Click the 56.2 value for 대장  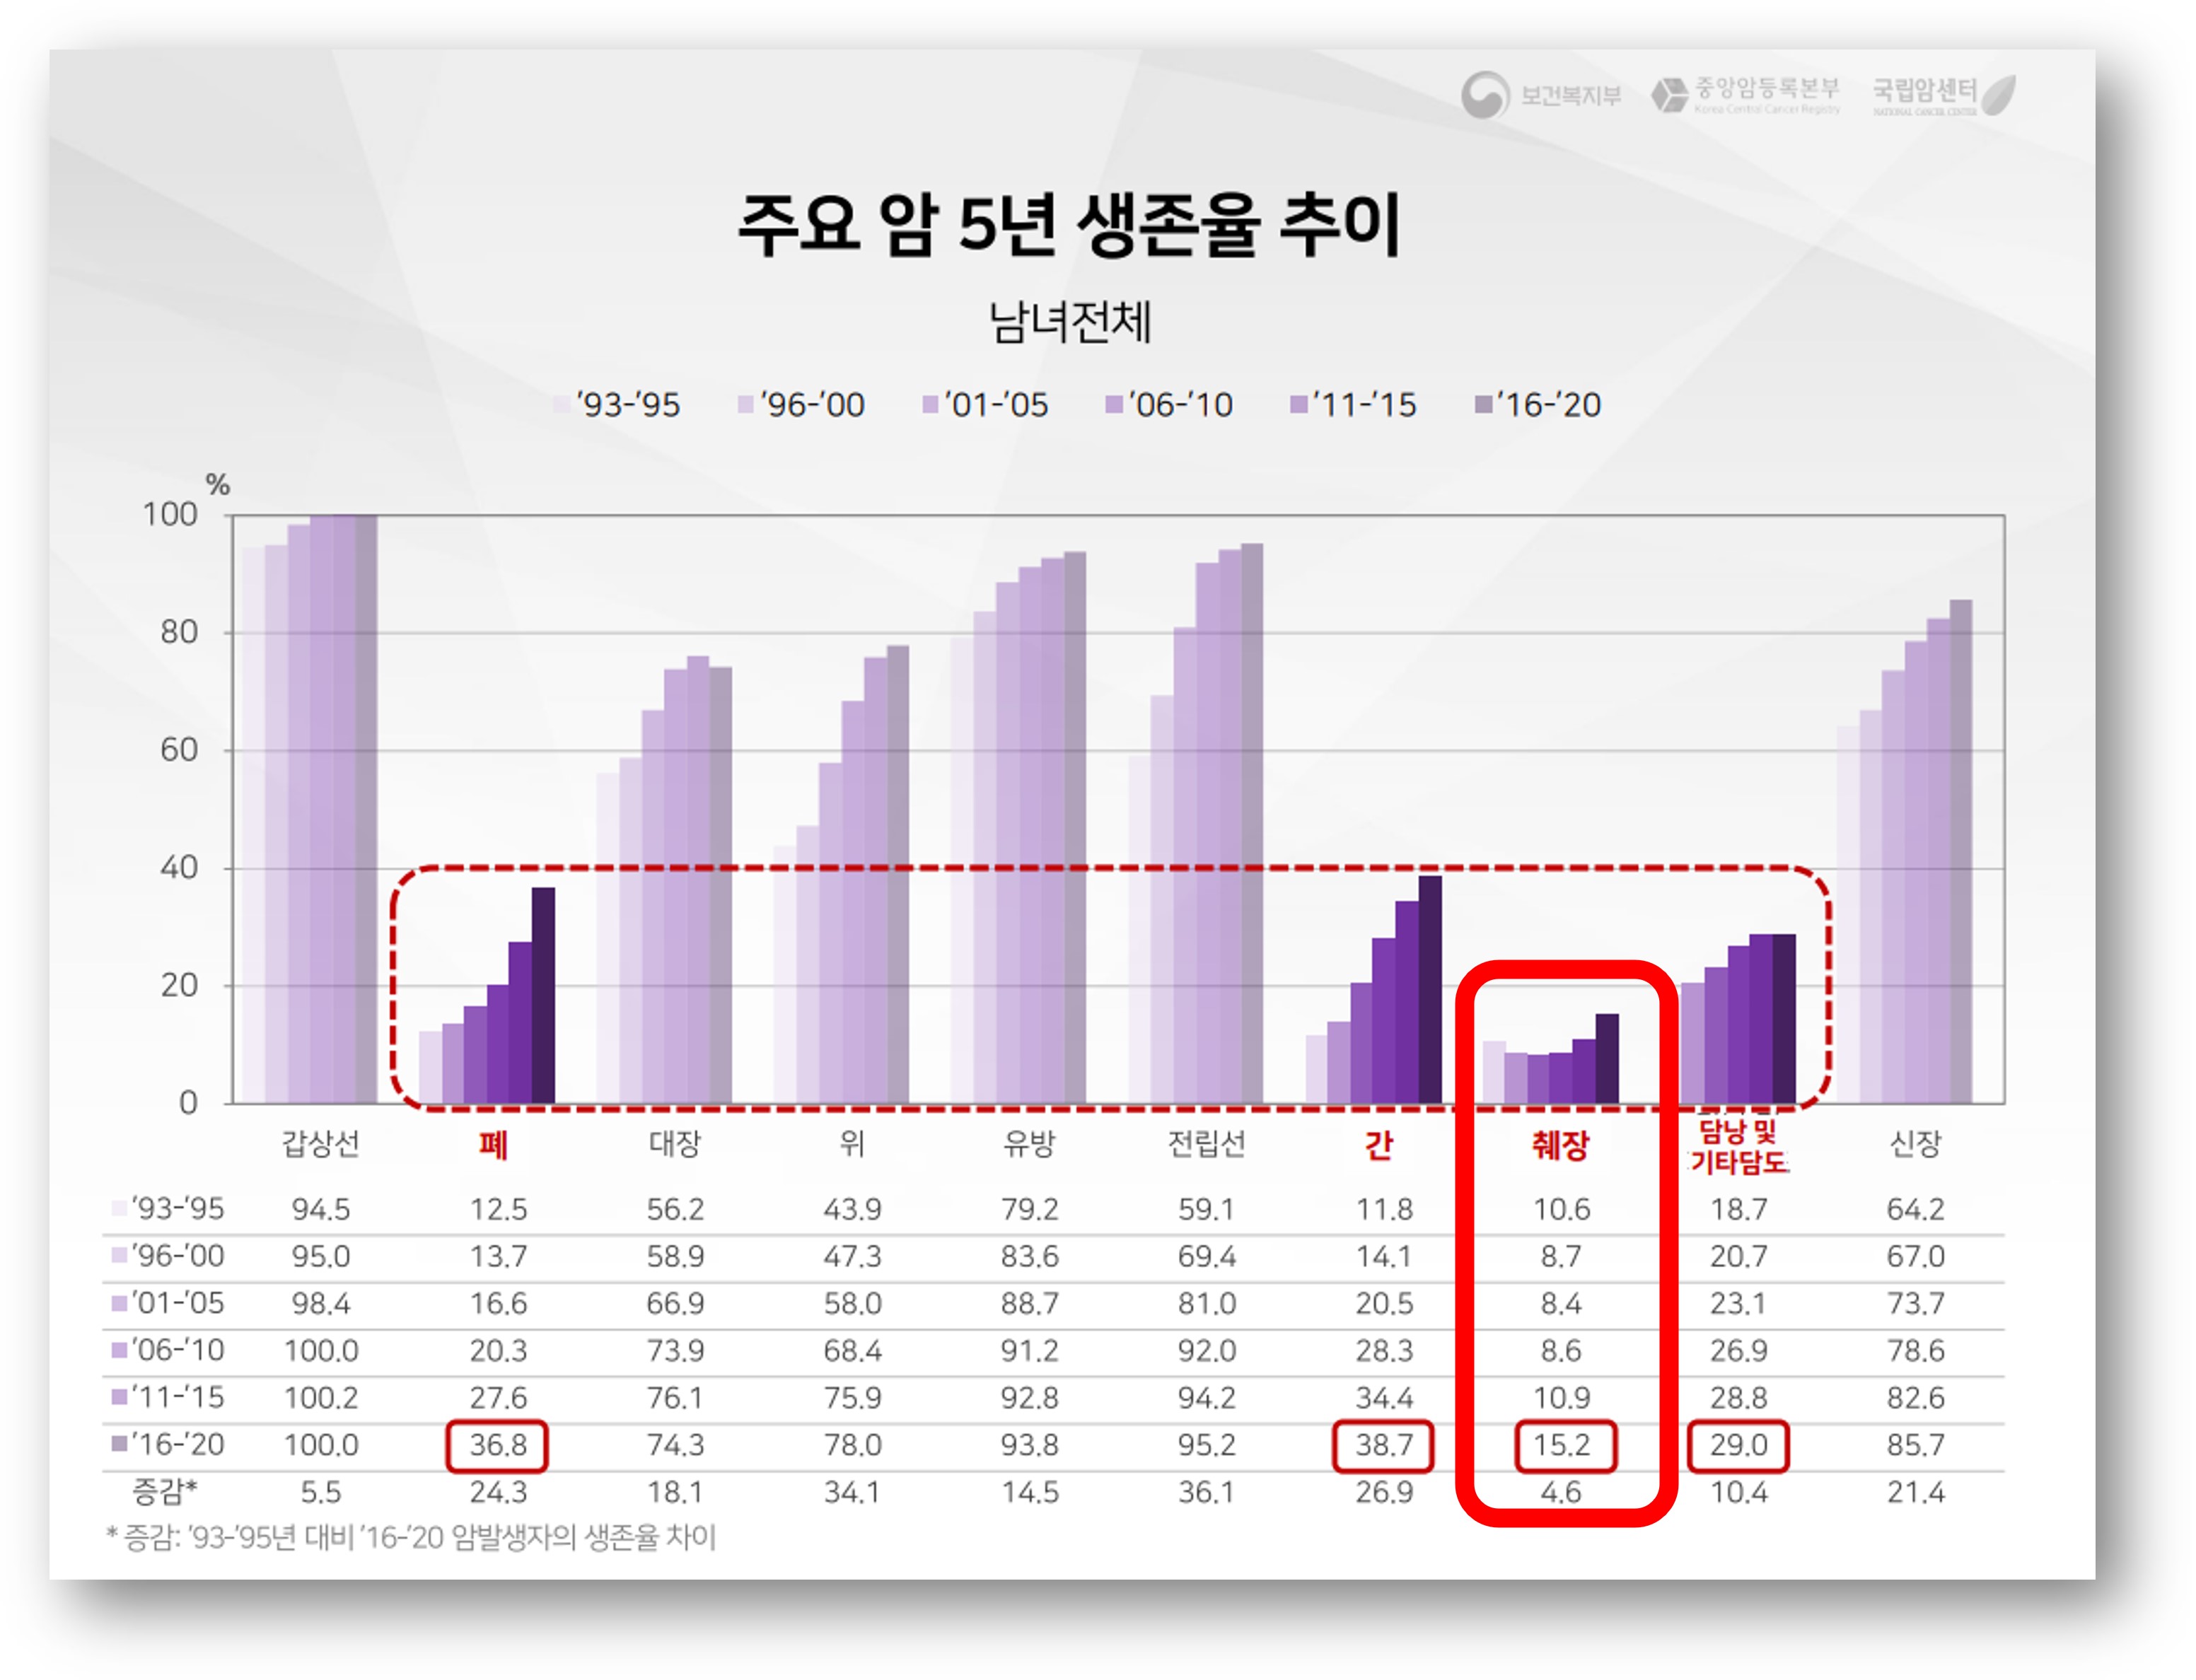675,1210
